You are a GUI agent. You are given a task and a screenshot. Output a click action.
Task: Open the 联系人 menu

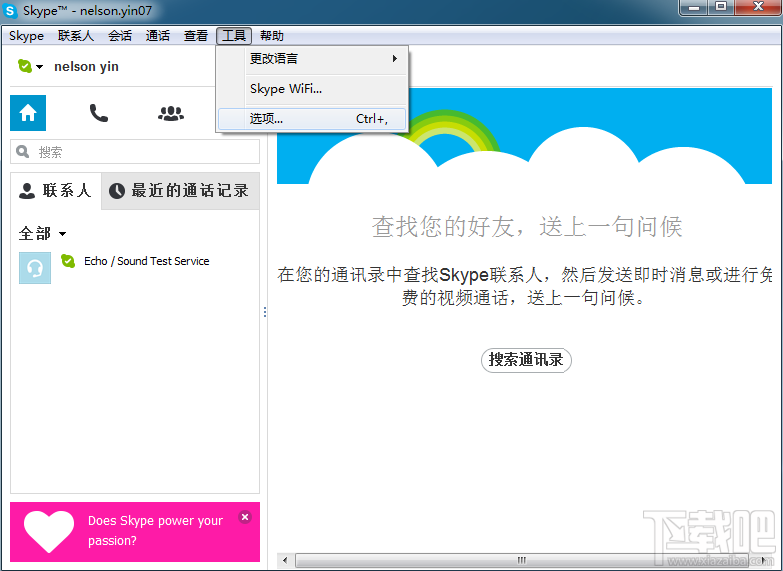[x=76, y=36]
